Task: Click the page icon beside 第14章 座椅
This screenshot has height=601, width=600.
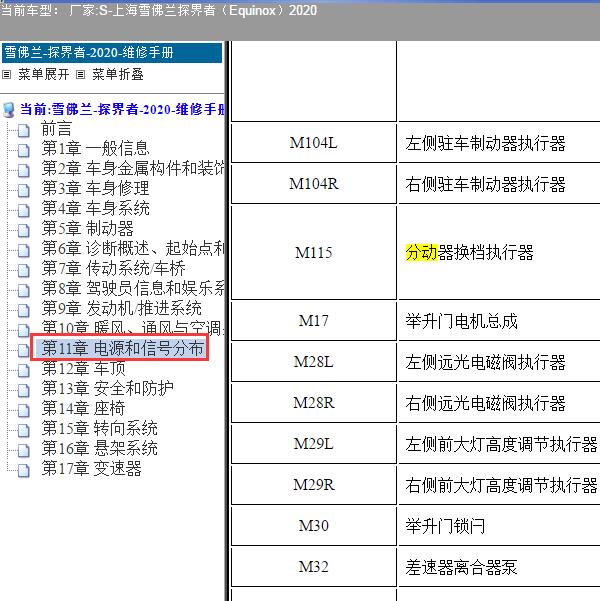Action: 24,411
